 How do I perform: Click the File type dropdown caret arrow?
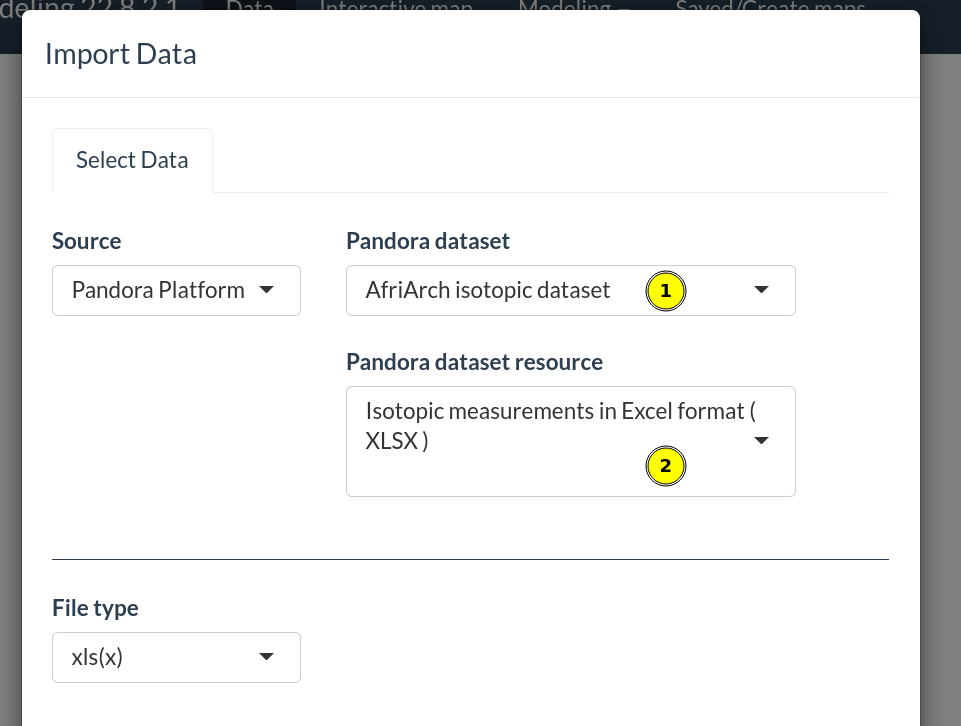(266, 657)
